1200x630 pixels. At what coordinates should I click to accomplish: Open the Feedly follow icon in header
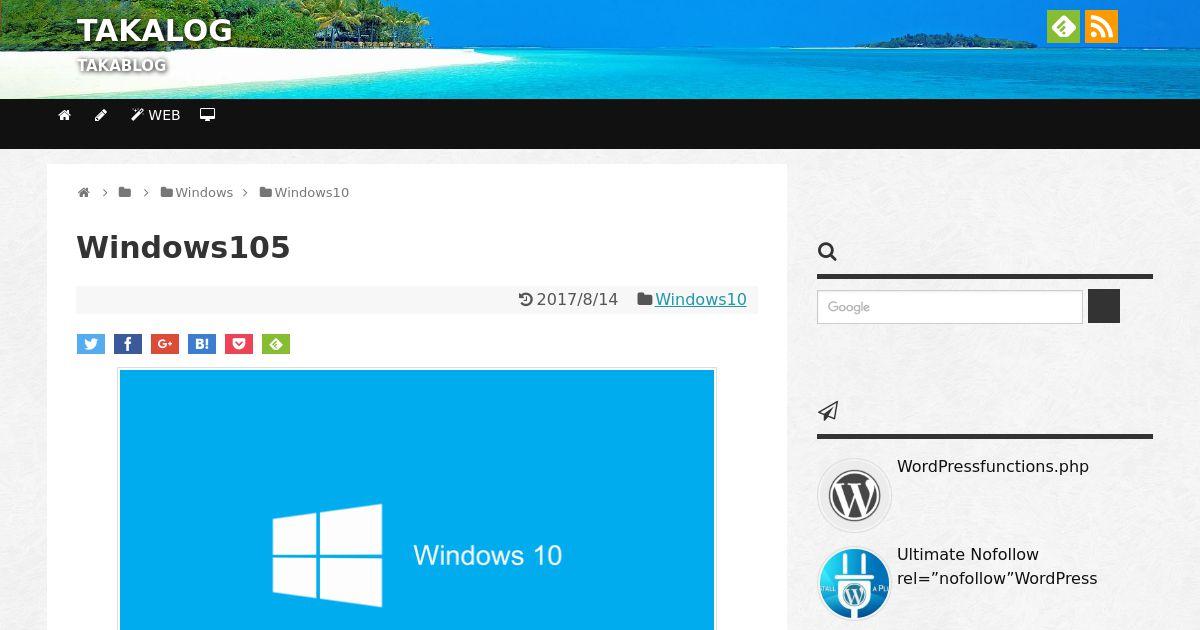tap(1063, 27)
